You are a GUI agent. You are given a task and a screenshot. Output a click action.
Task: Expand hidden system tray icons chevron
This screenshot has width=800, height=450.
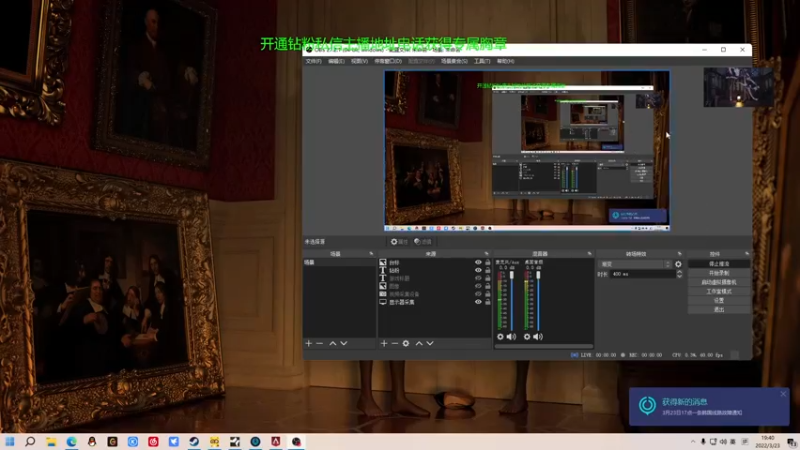coord(693,442)
